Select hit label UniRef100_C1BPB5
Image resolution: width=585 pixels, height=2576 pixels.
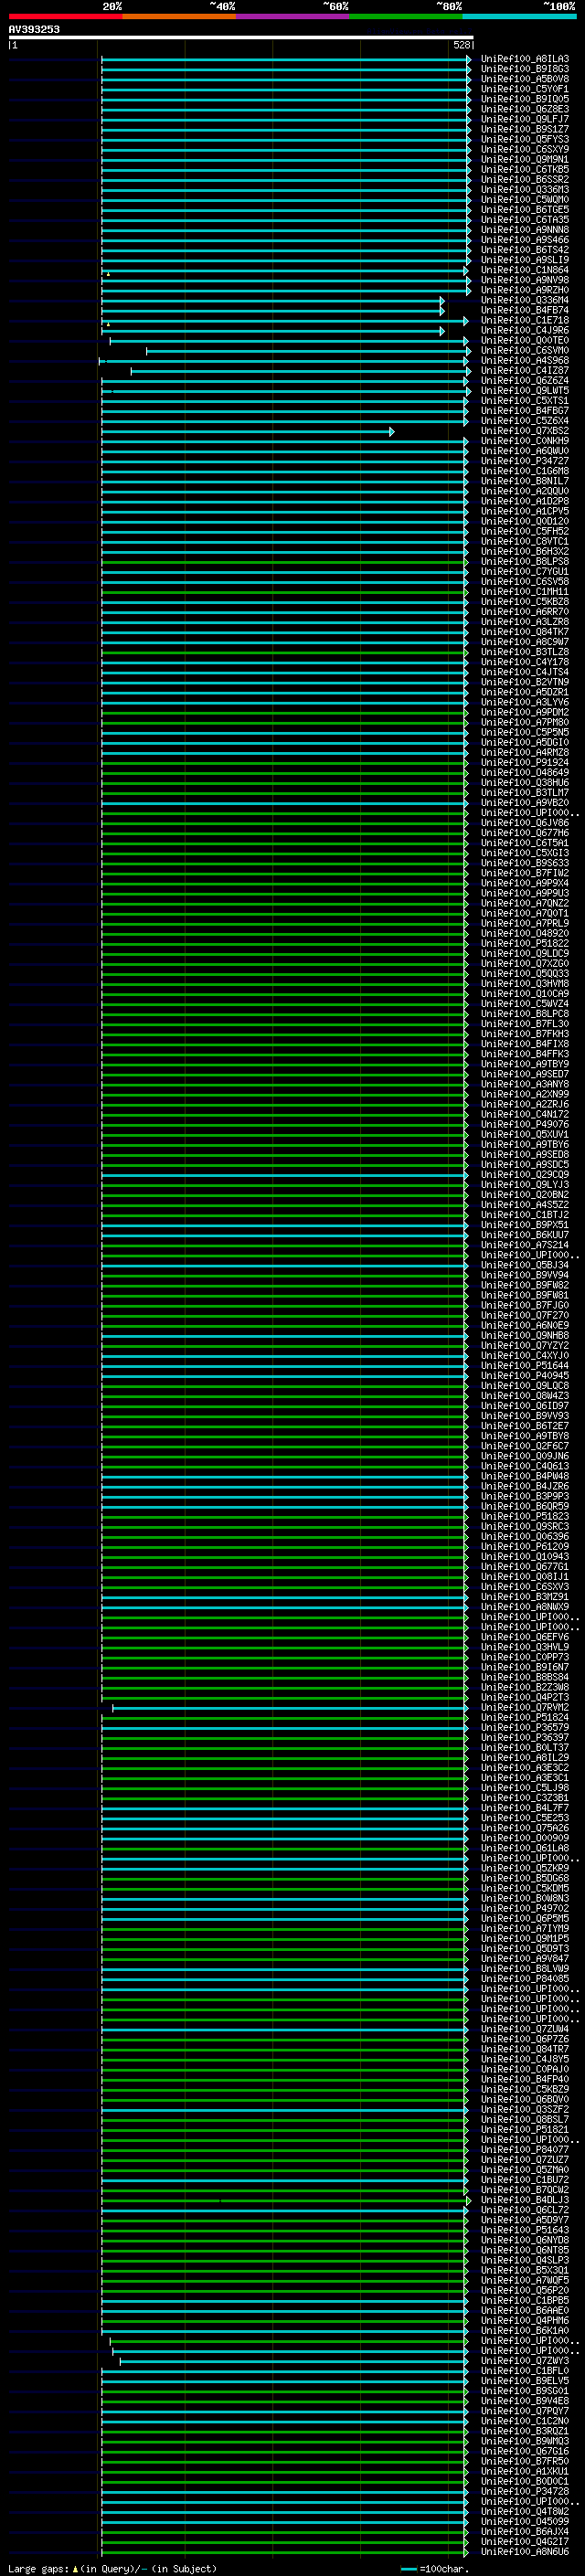tap(525, 2300)
